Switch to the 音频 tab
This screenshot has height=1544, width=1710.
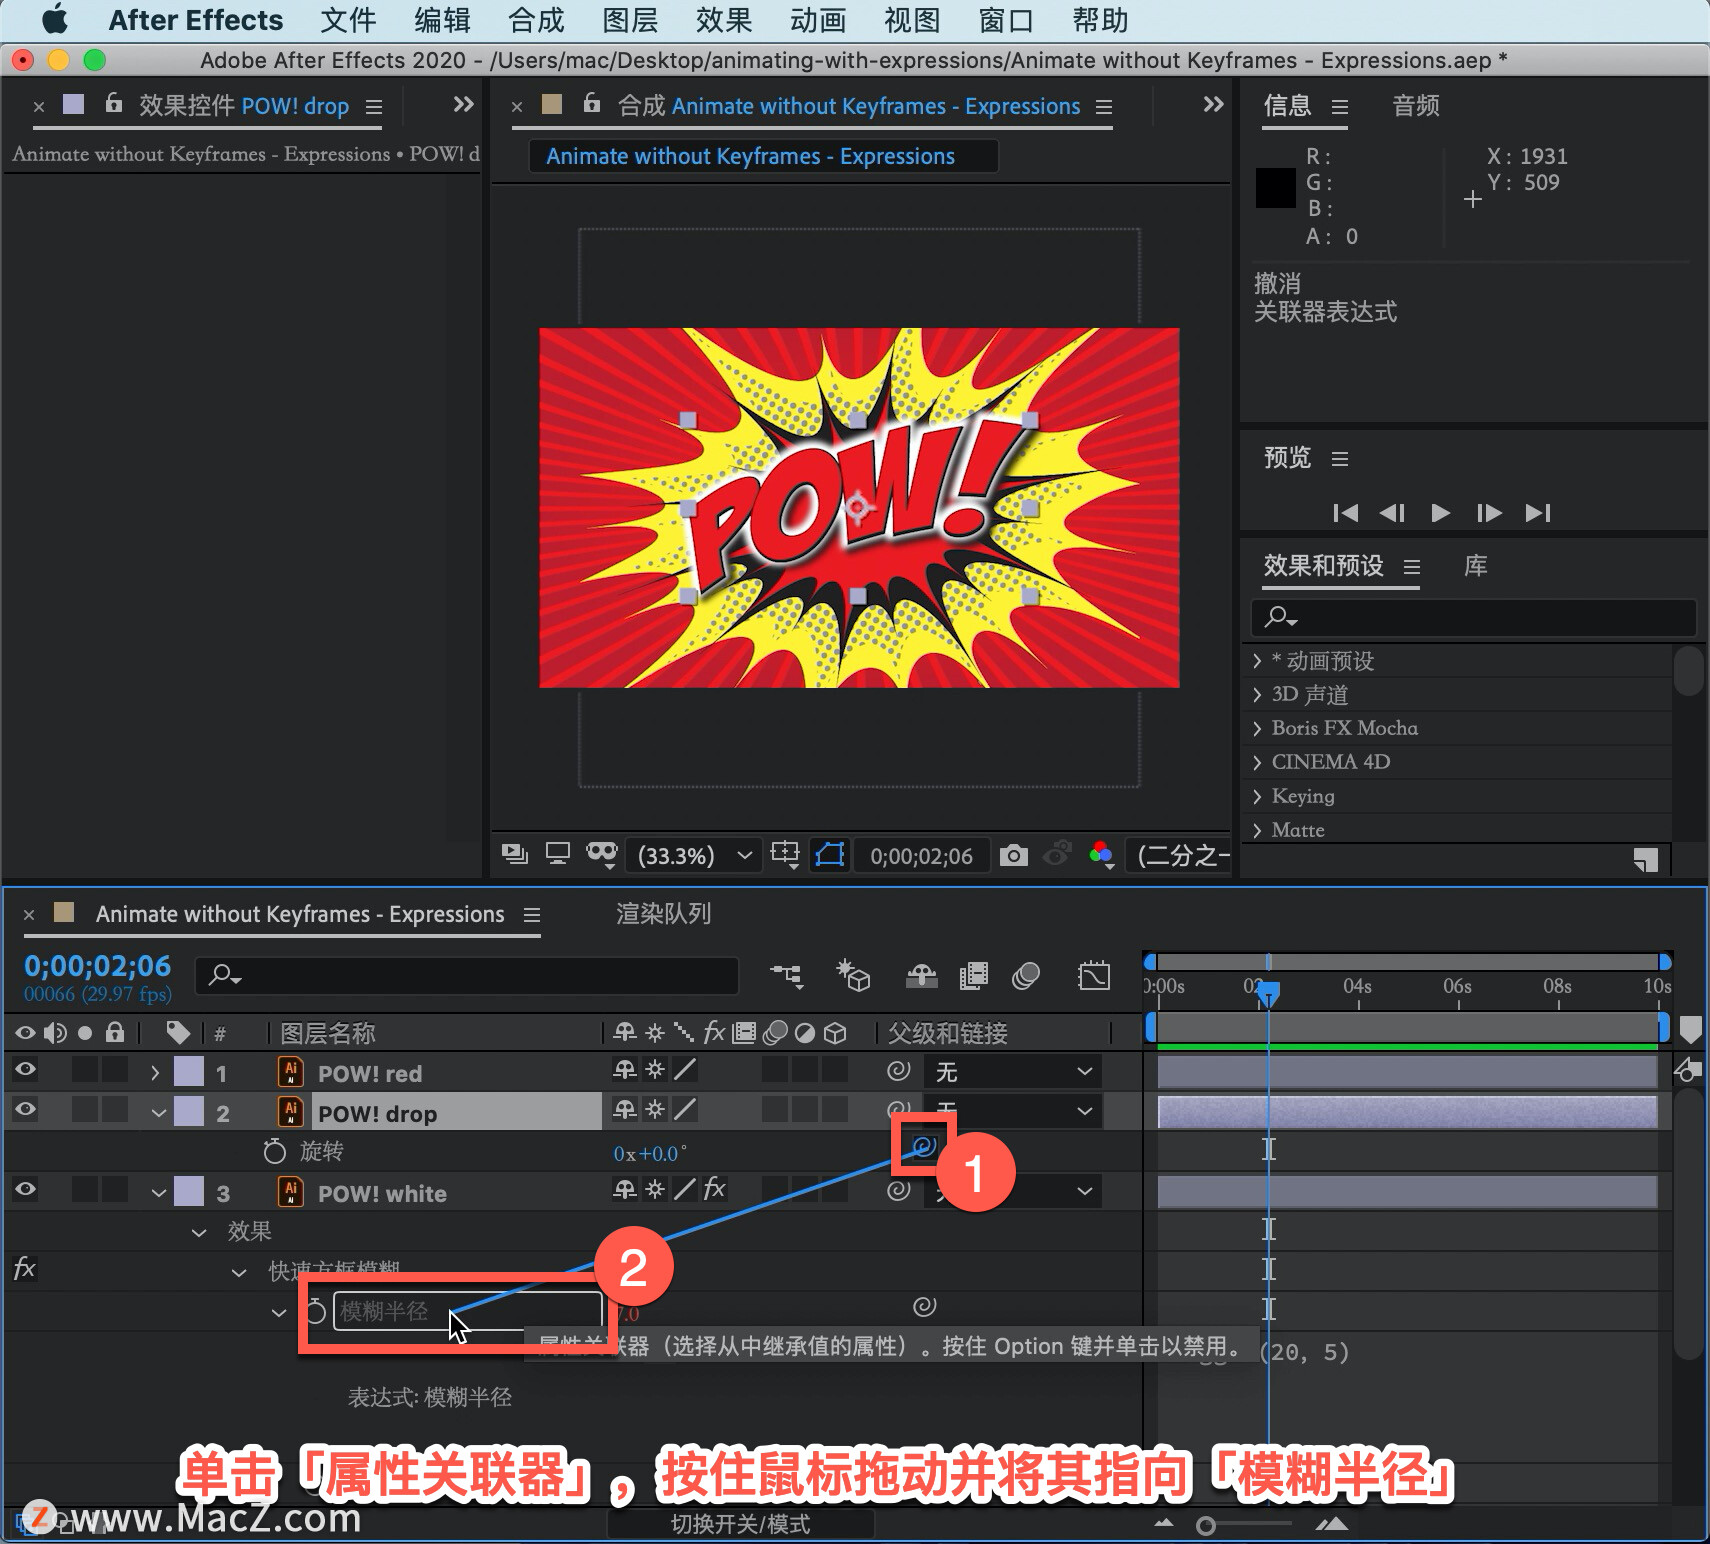coord(1416,106)
